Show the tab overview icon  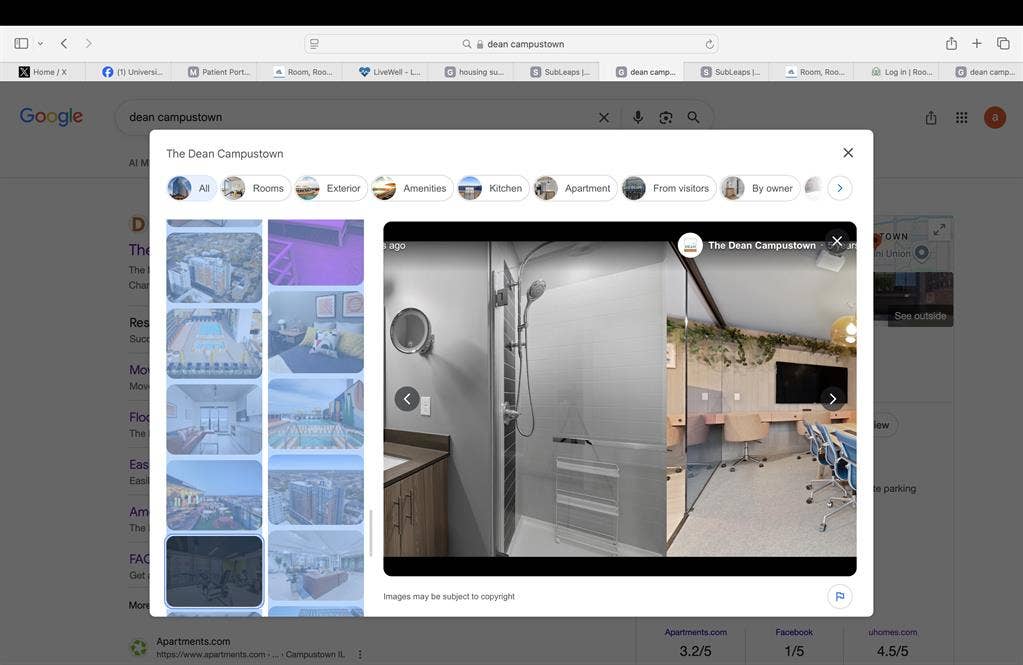(1003, 44)
